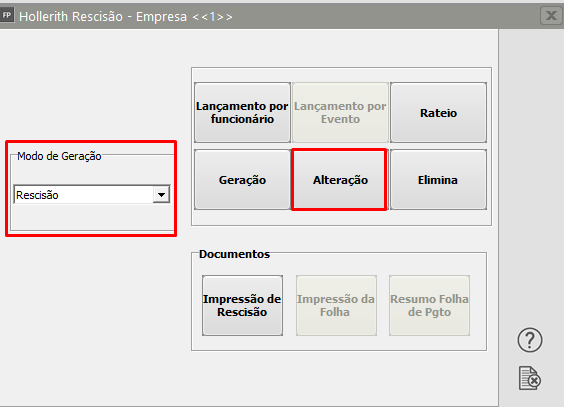
Task: Click the document cancel icon
Action: coord(530,378)
